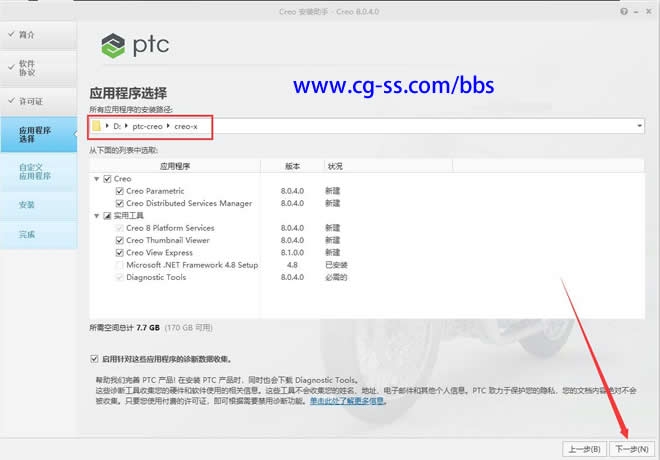Screen dimensions: 660x460
Task: Click the ptc-creo segment in the path
Action: (148, 127)
